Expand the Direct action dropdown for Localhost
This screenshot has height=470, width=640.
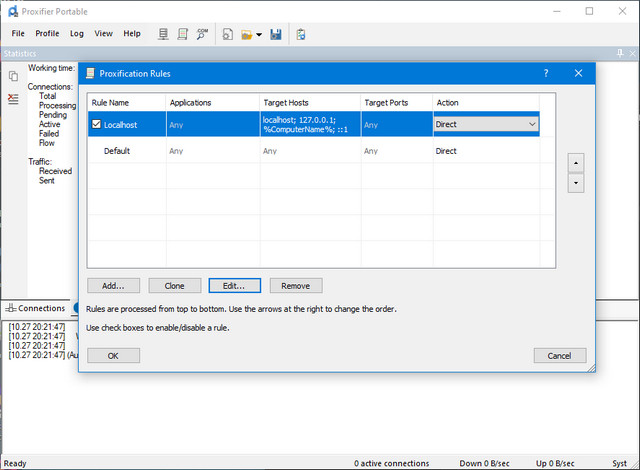(x=531, y=124)
